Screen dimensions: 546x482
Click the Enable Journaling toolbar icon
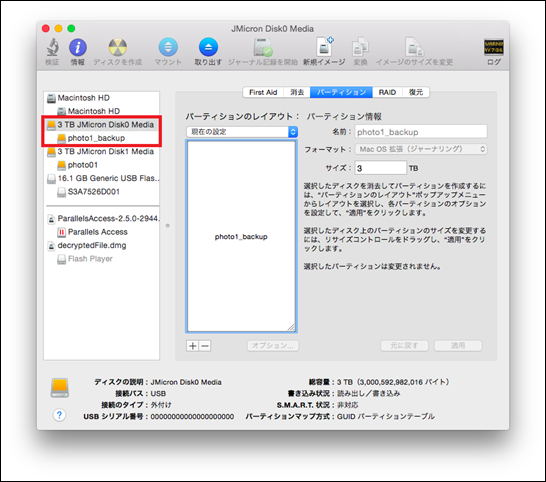[x=263, y=47]
